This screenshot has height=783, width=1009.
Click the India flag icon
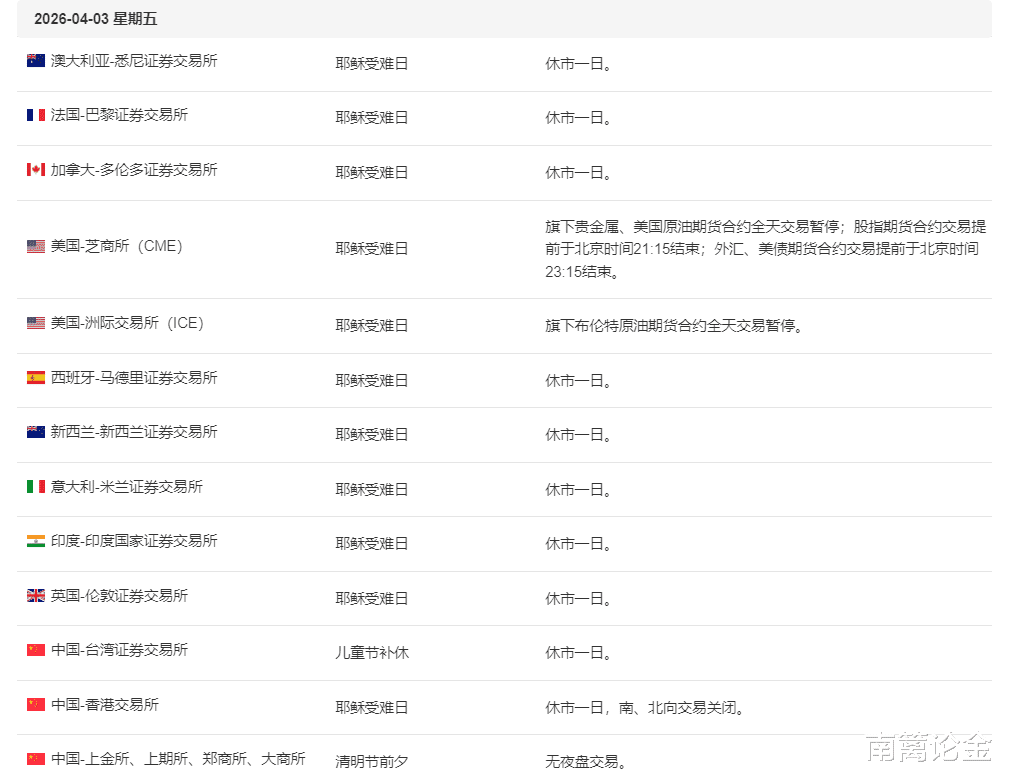[x=35, y=541]
